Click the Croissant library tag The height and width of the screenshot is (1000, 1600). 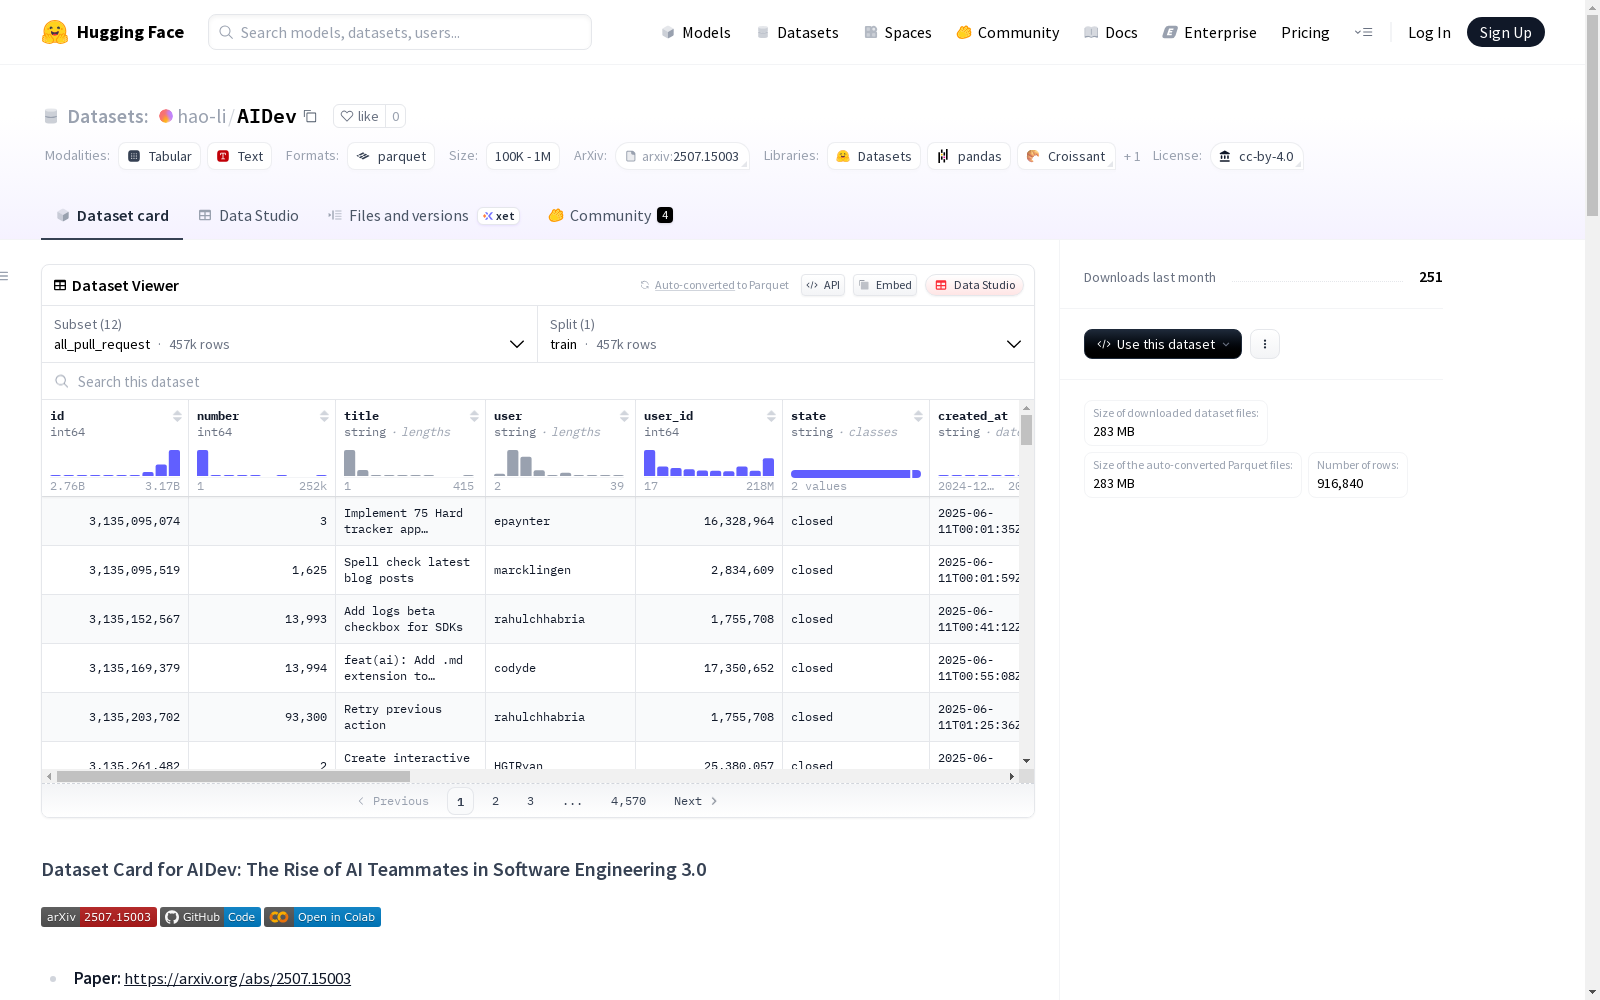1066,156
